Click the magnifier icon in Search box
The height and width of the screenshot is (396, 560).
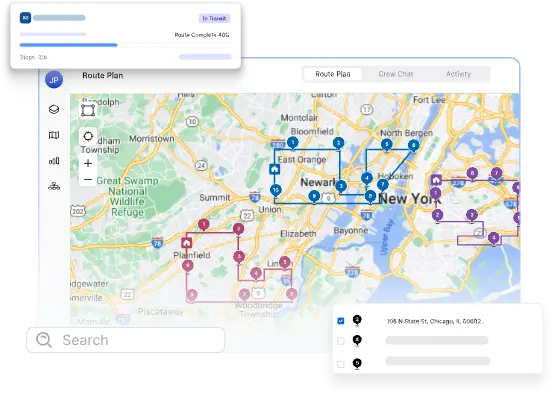[44, 340]
